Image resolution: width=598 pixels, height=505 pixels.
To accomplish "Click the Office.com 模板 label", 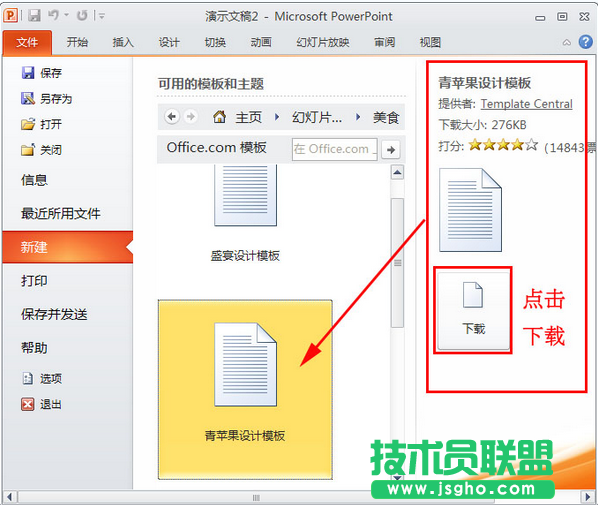I will [x=216, y=147].
